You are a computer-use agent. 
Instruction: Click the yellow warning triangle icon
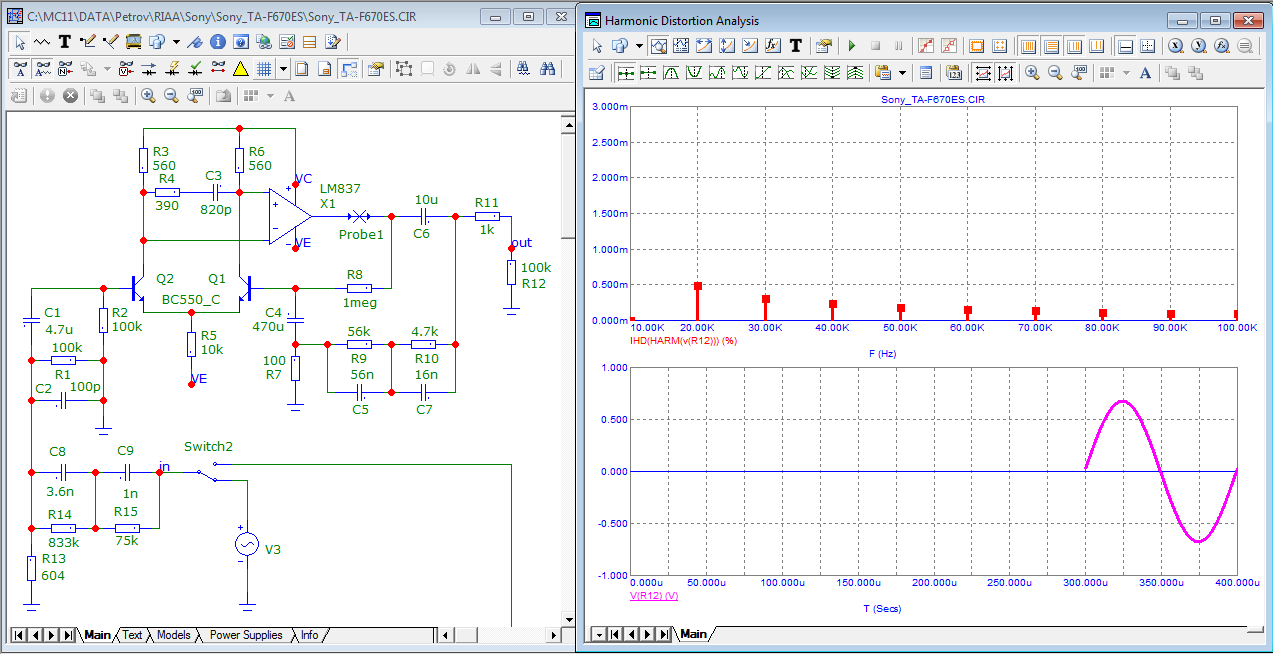[241, 69]
